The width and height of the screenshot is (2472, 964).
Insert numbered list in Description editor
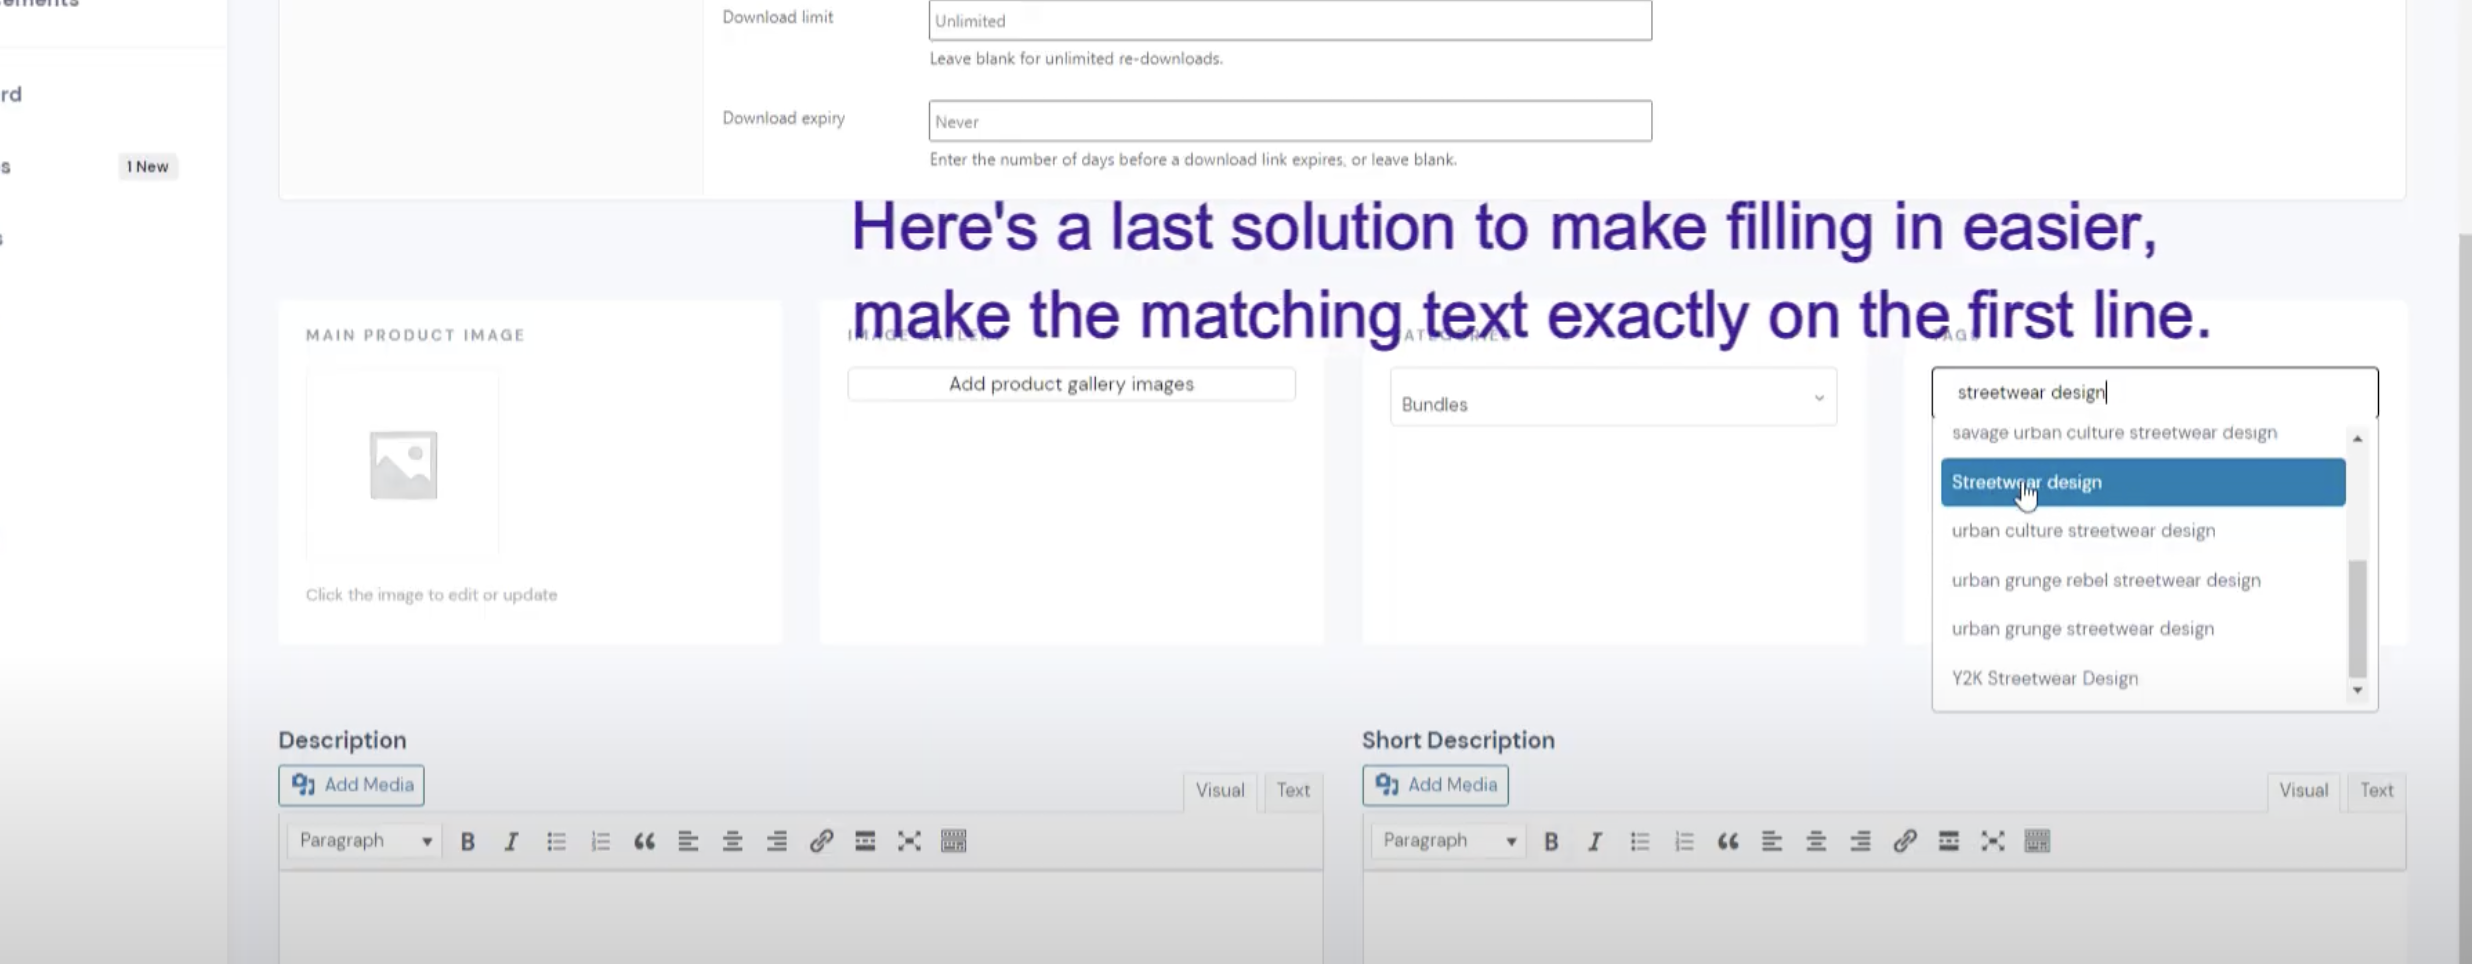point(600,841)
